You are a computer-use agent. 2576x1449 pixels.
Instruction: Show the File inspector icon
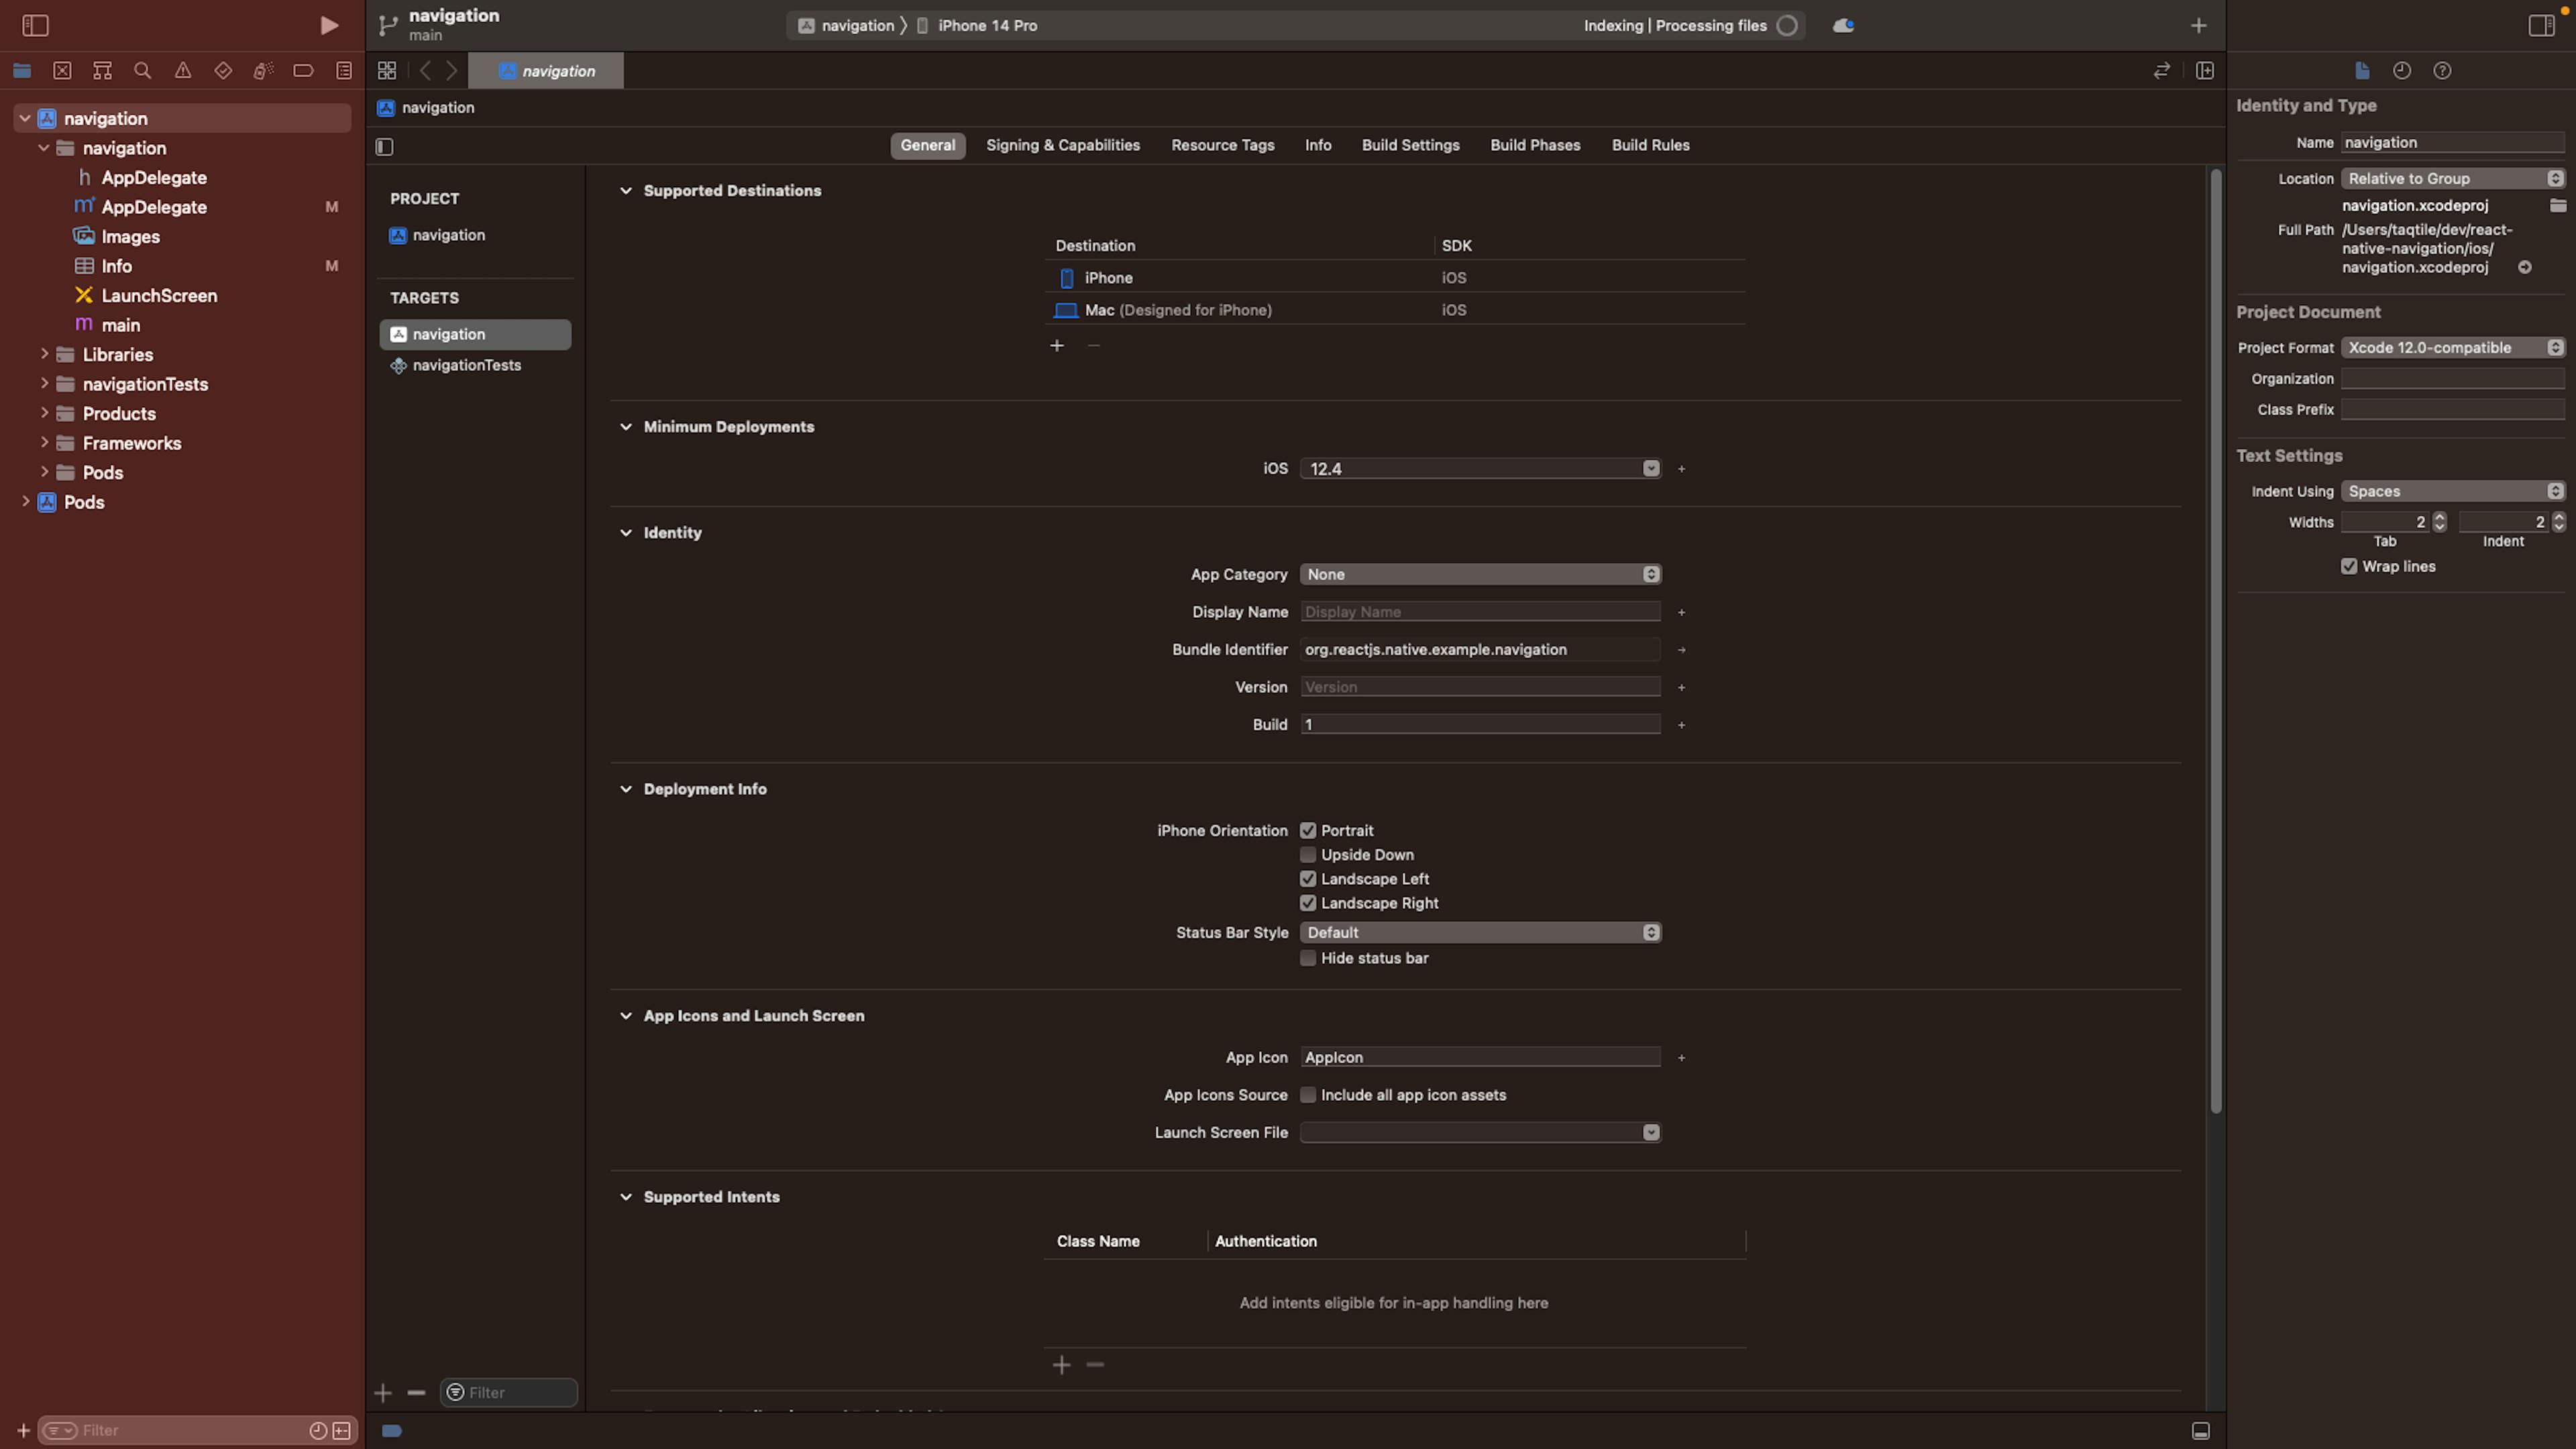(x=2361, y=70)
